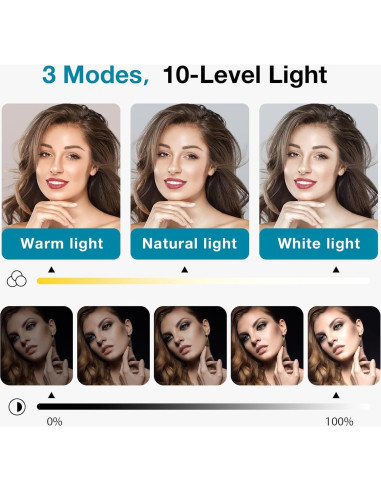Click the black-to-white brightness slider
Image resolution: width=381 pixels, height=492 pixels.
click(x=203, y=406)
